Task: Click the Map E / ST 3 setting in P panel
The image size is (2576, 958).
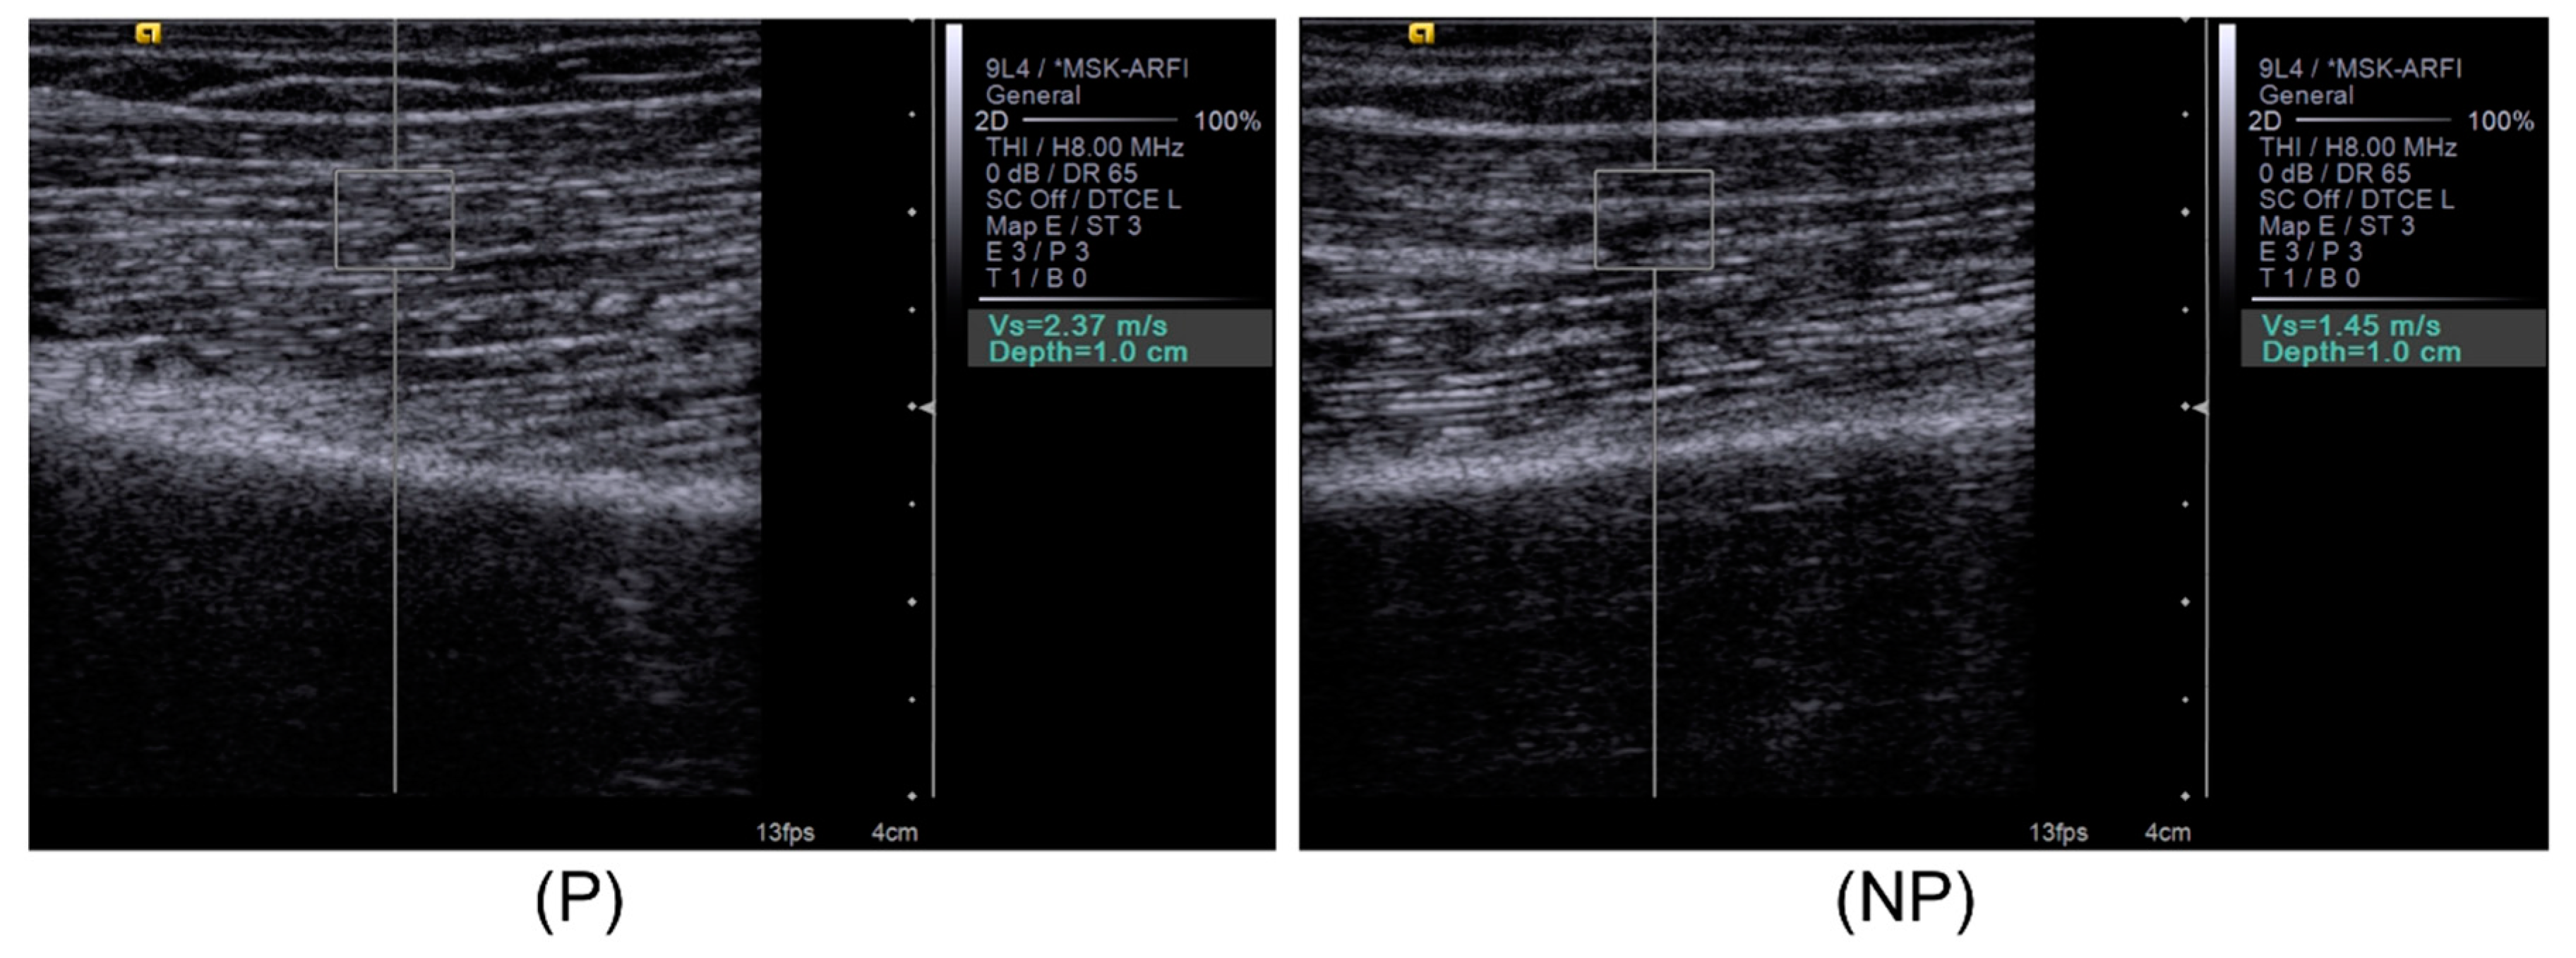Action: point(1063,226)
